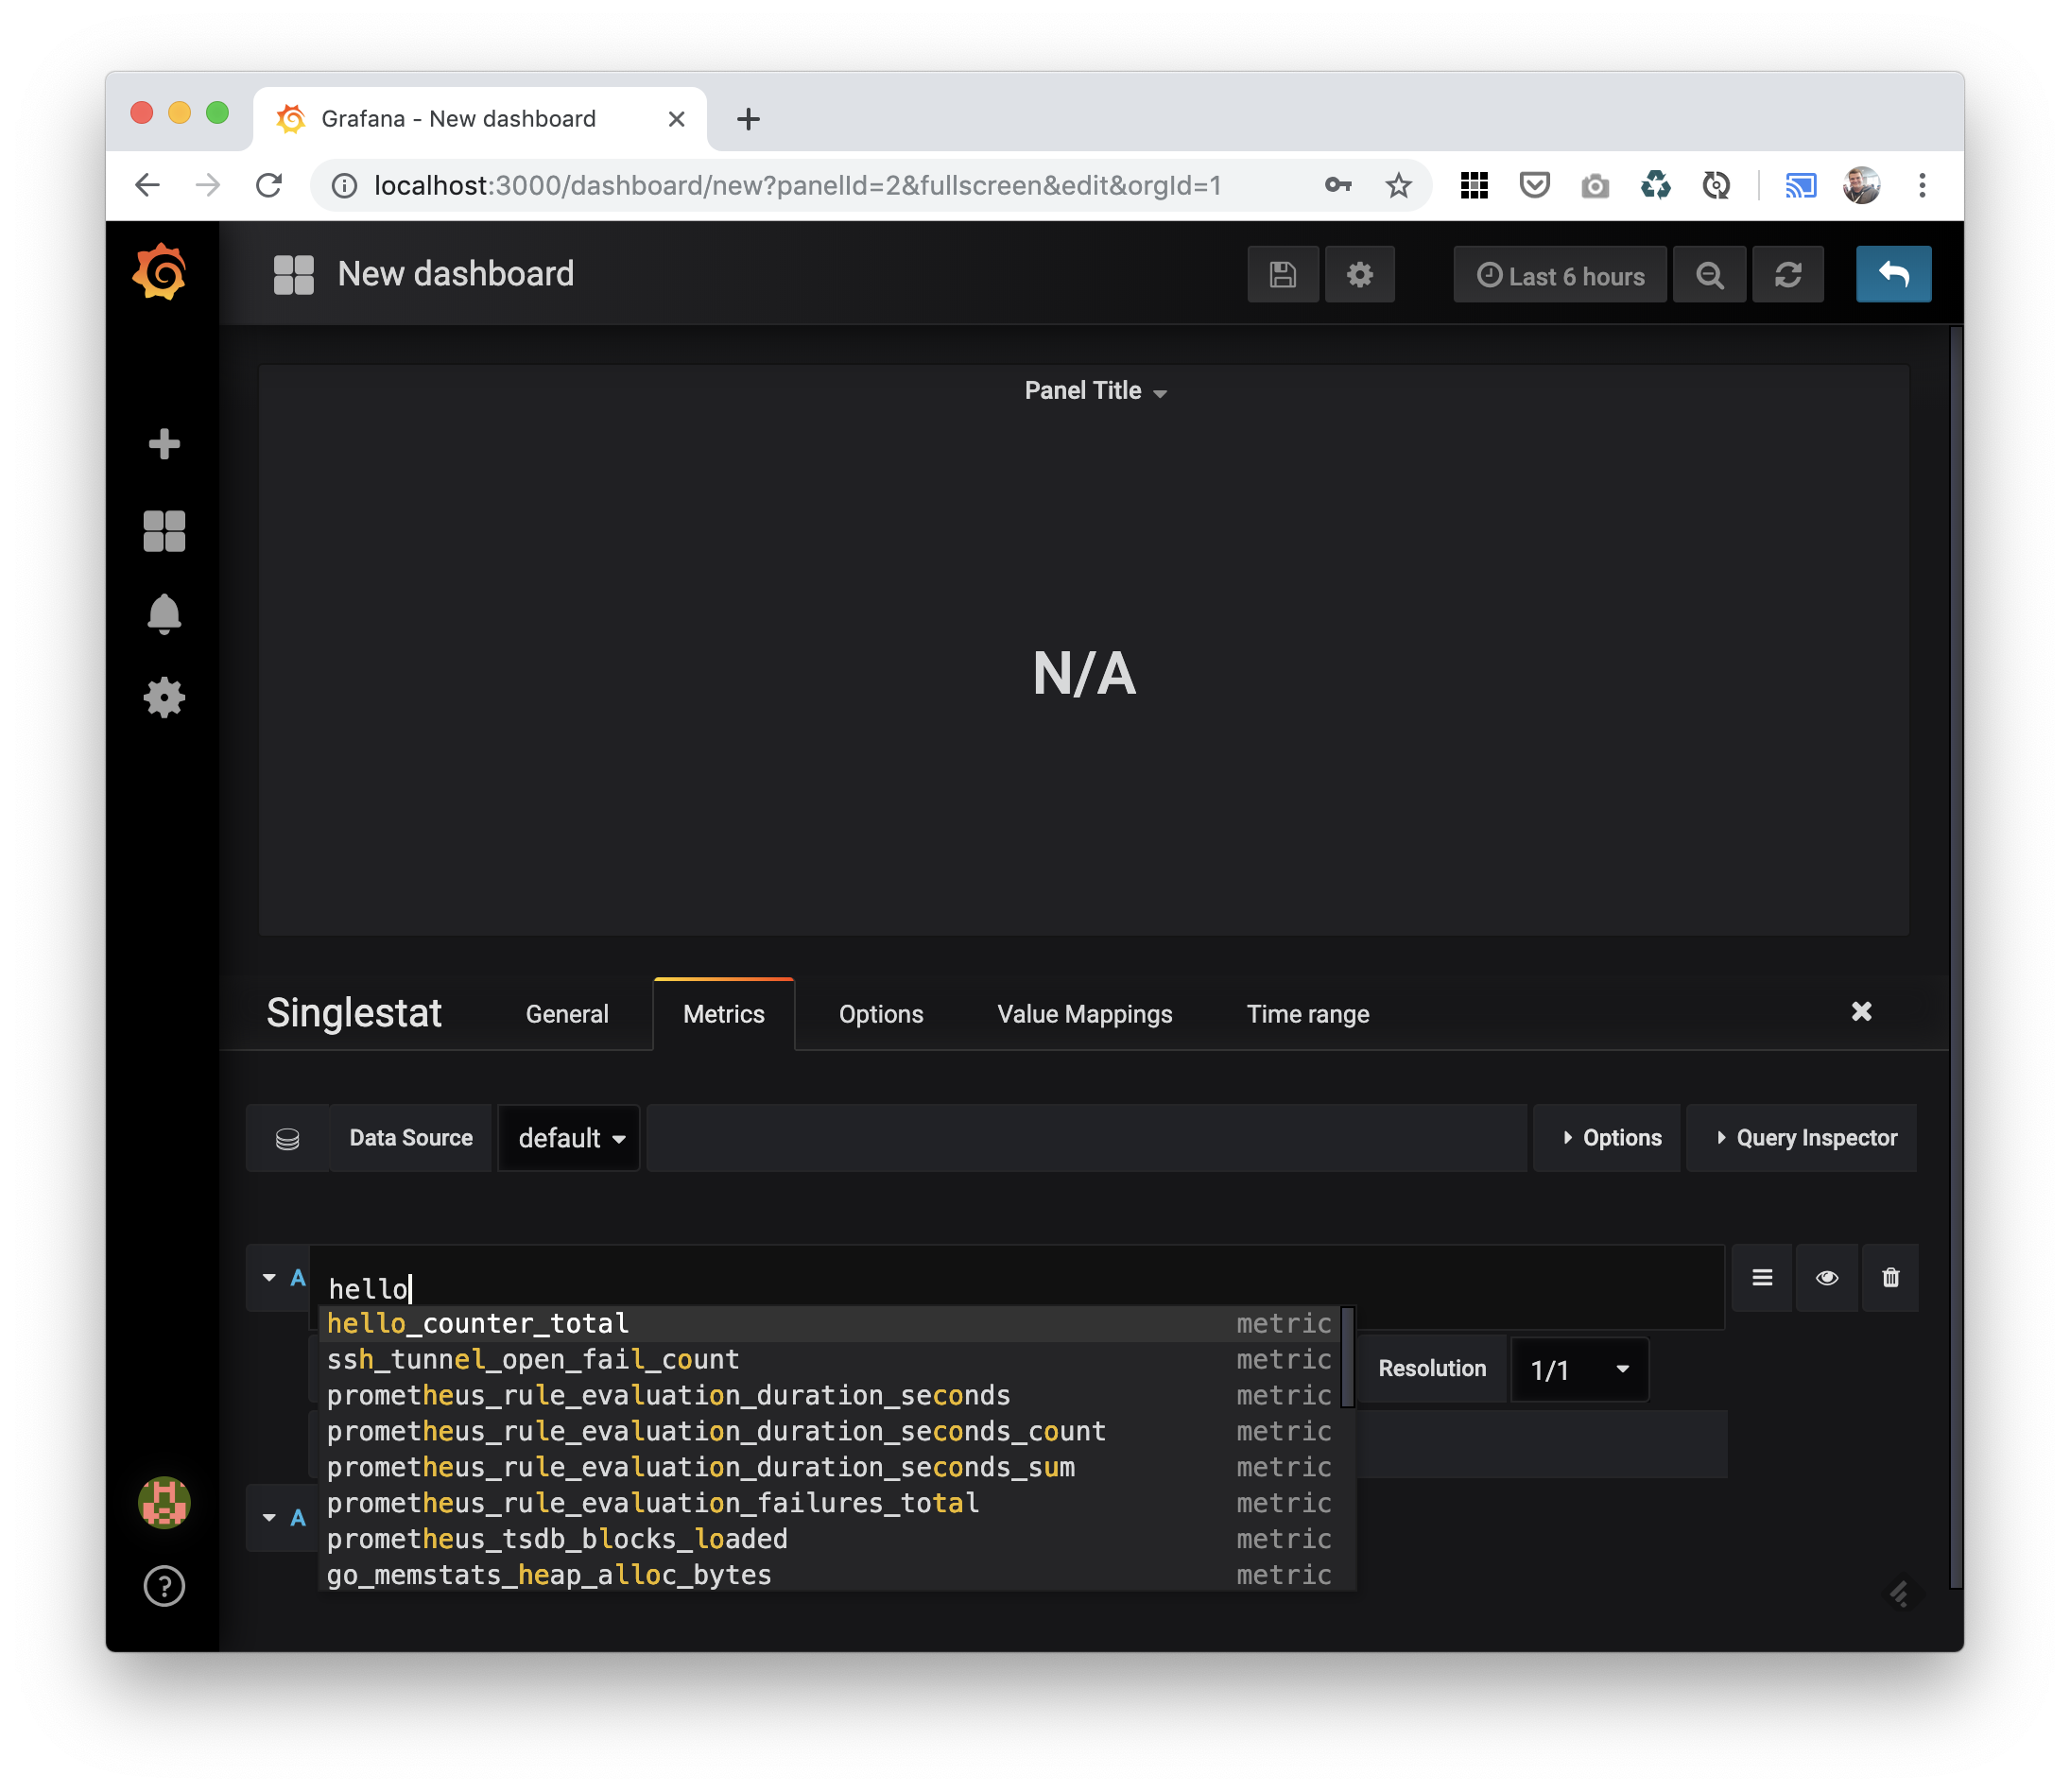Viewport: 2070px width, 1792px height.
Task: Save the dashboard with the disk icon
Action: pos(1283,274)
